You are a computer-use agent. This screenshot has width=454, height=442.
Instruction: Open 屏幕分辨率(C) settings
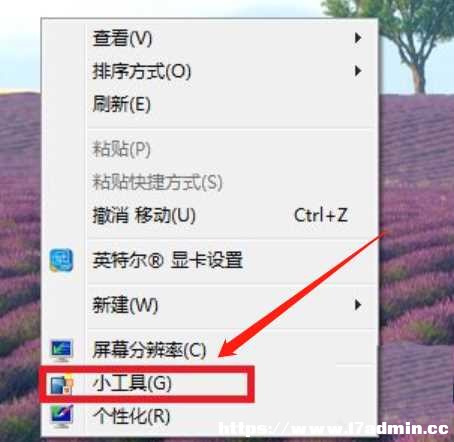pyautogui.click(x=210, y=350)
